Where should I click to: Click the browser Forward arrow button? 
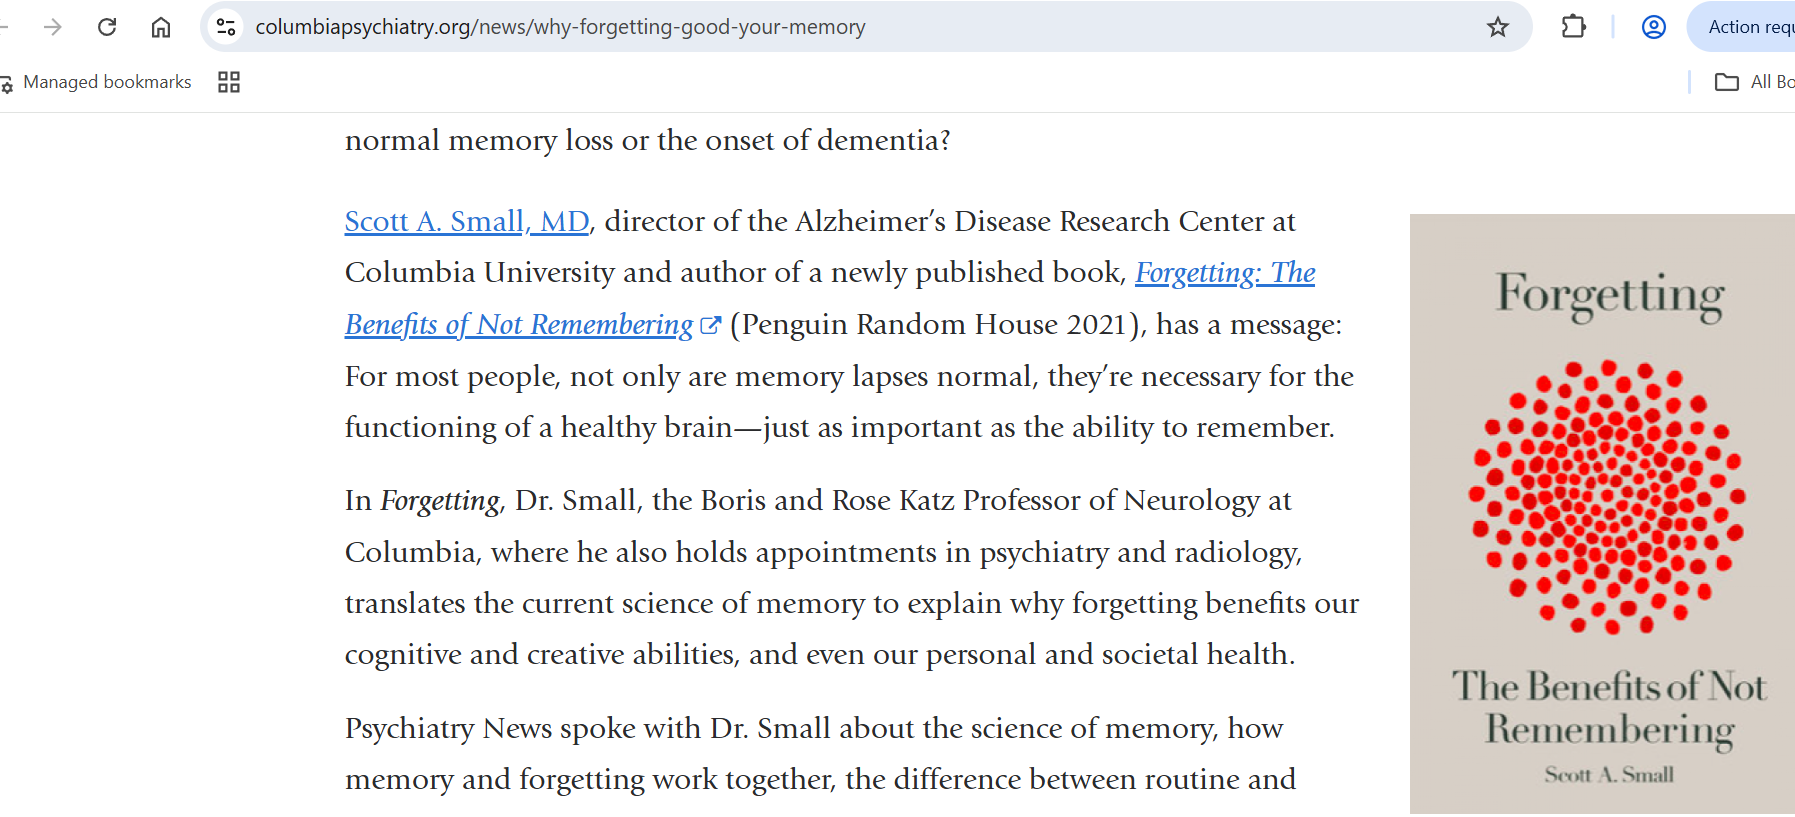53,27
